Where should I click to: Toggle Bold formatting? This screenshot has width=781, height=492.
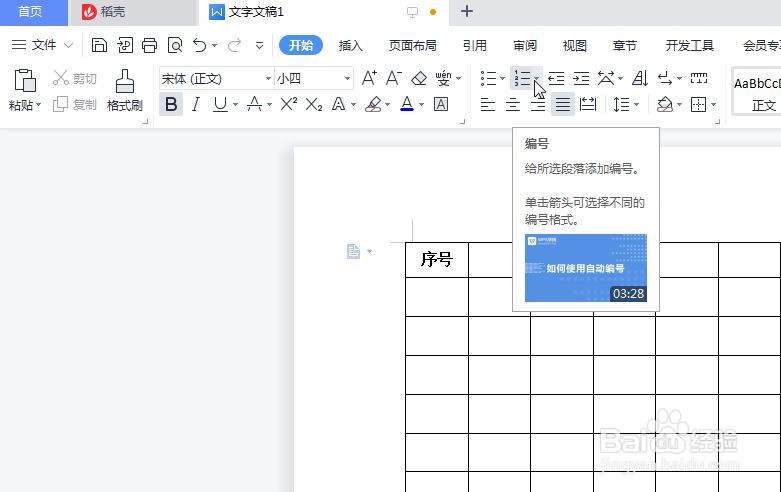coord(171,105)
